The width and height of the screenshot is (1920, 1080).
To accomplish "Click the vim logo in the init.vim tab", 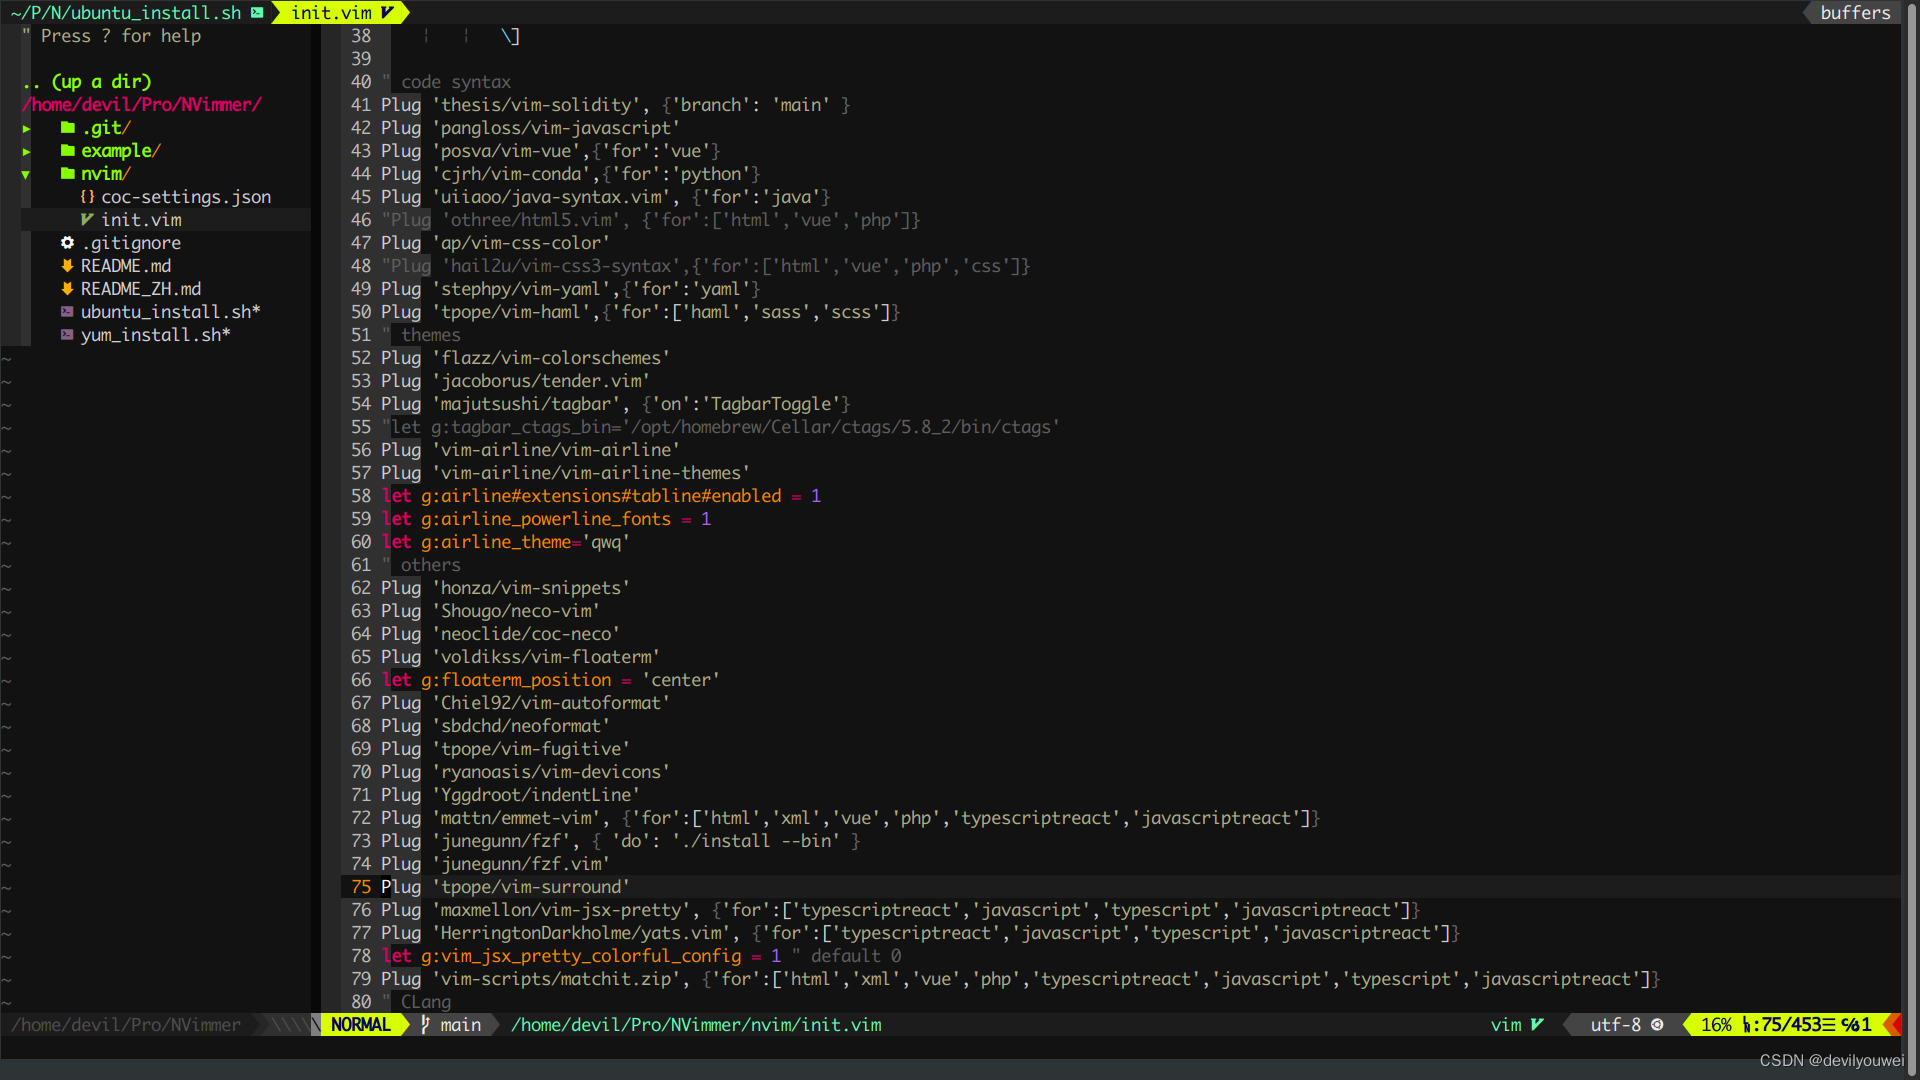I will click(x=387, y=13).
